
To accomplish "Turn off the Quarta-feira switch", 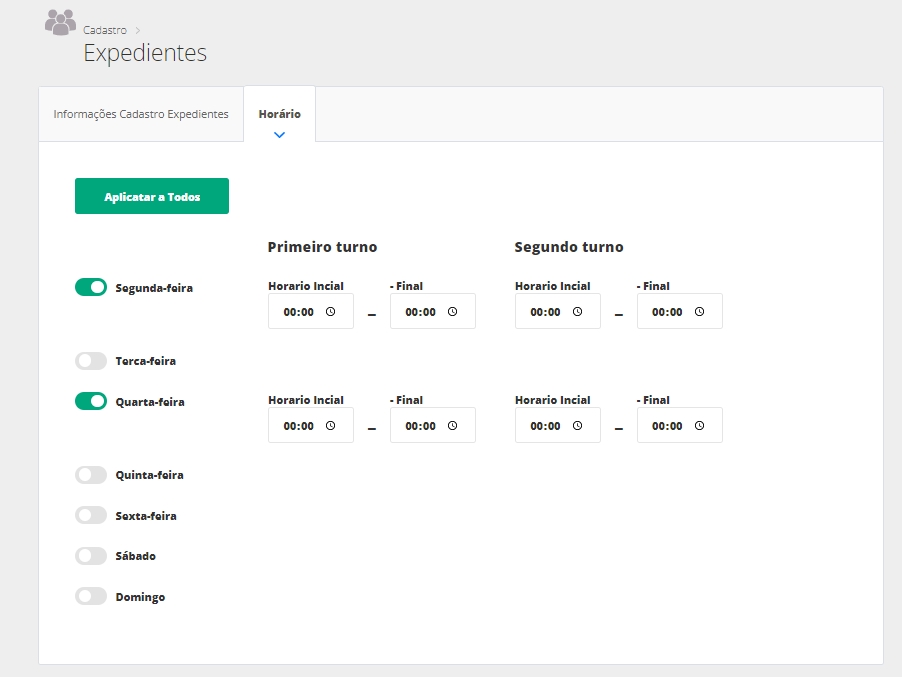I will 91,401.
